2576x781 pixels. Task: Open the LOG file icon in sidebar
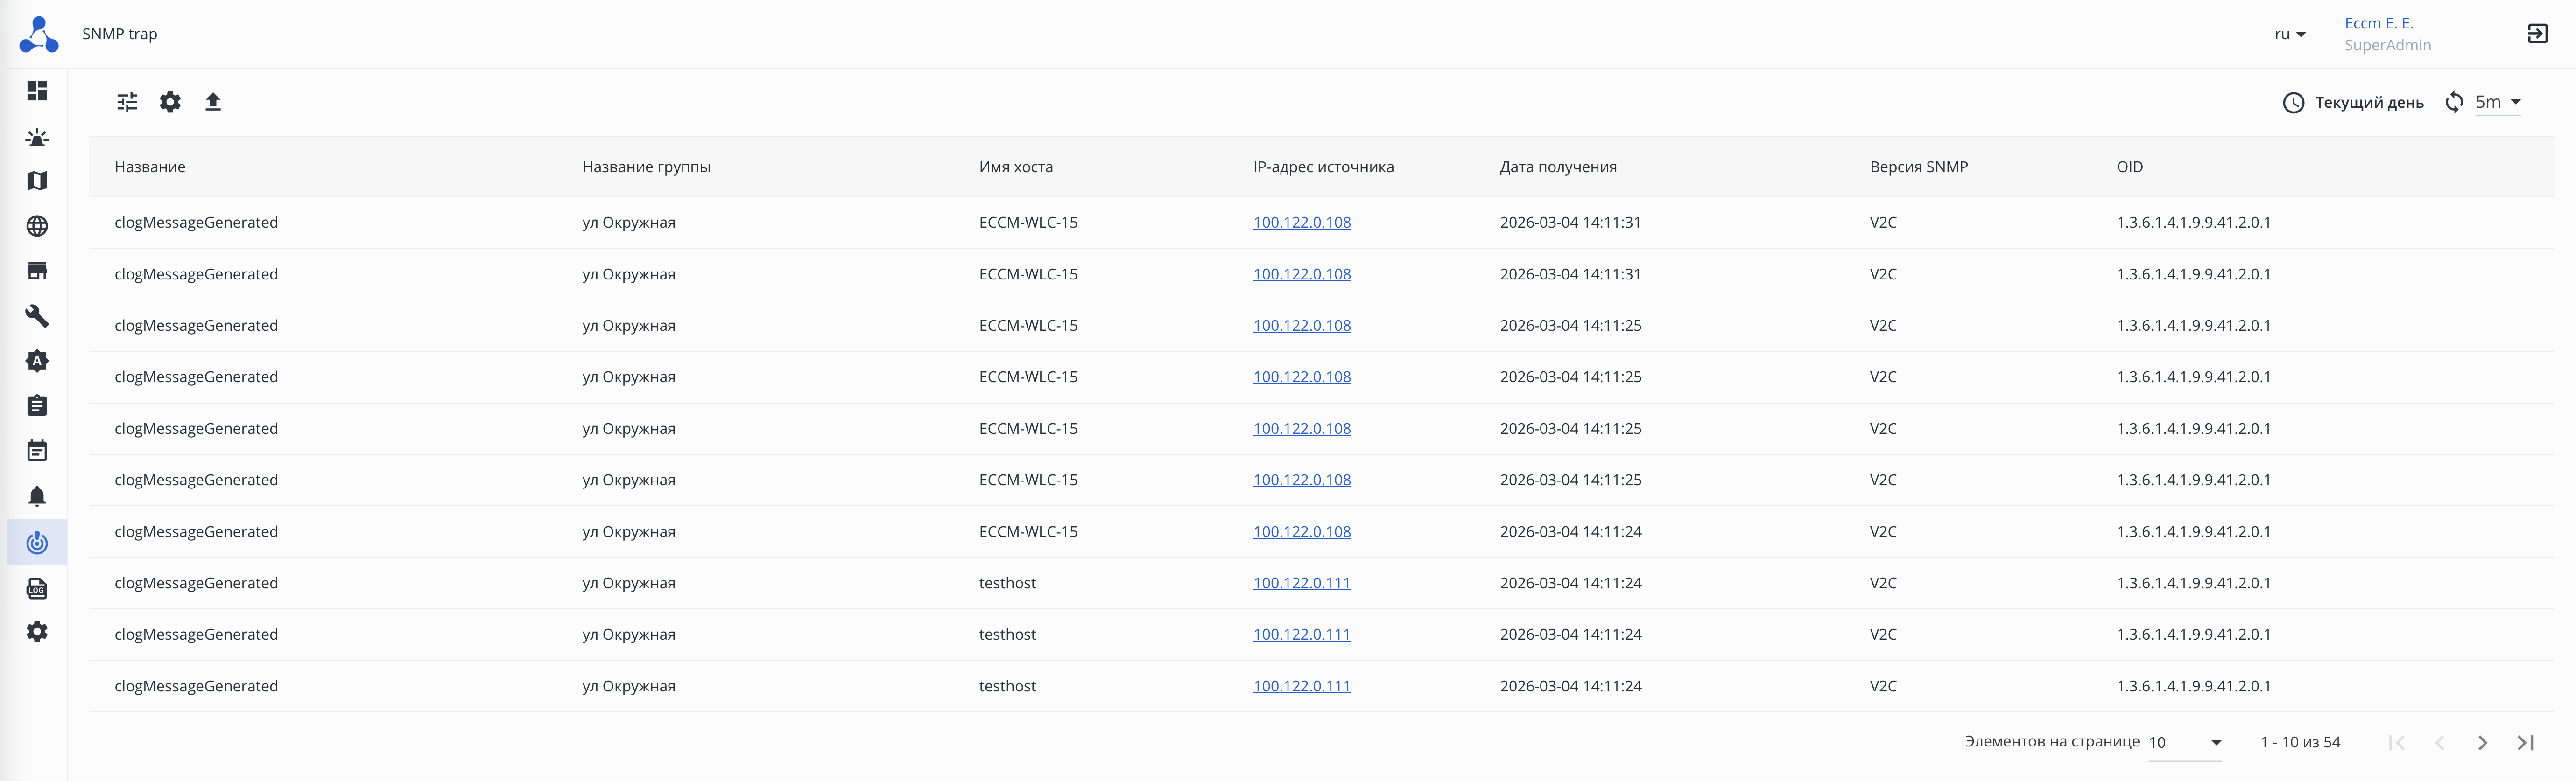pos(37,588)
